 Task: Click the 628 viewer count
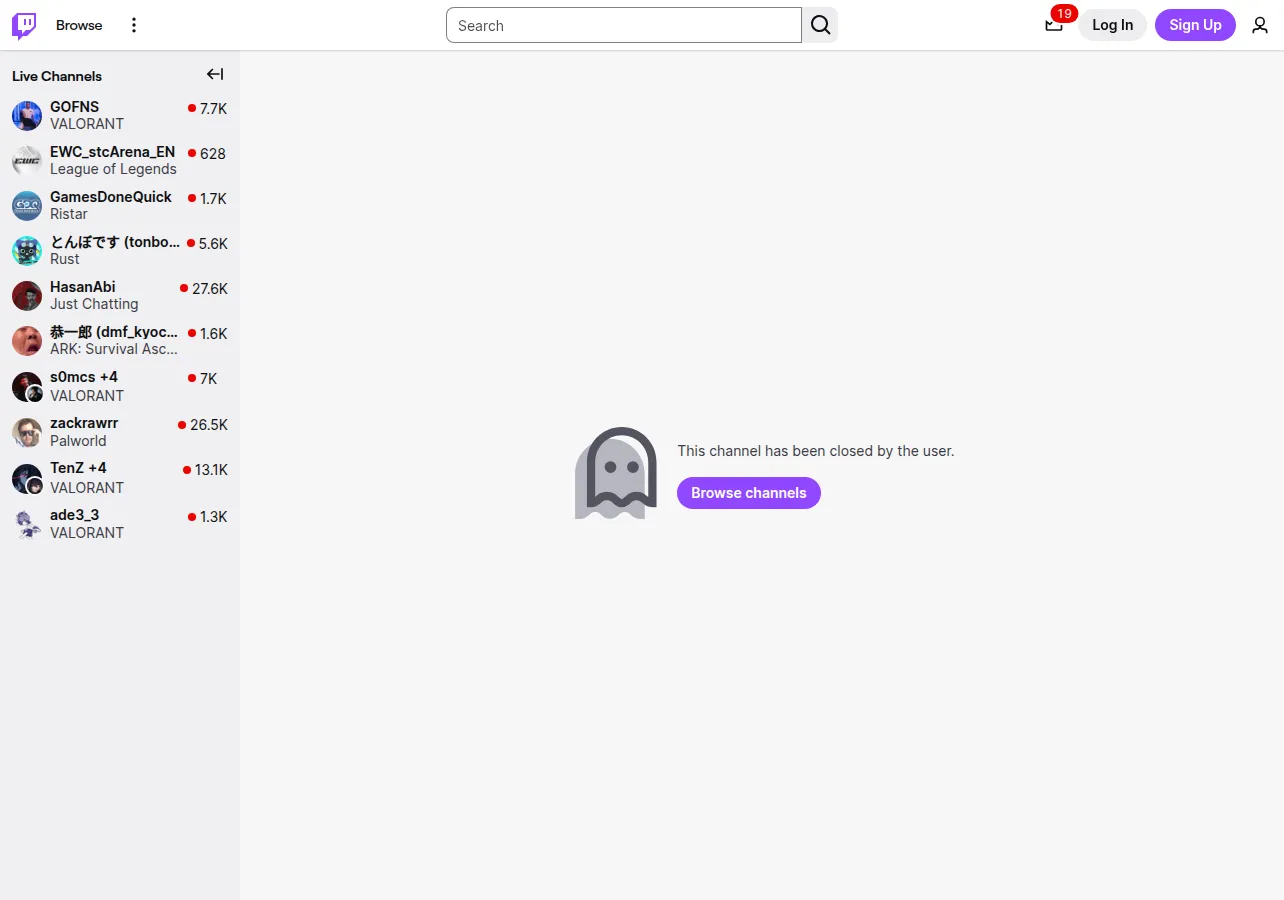click(x=213, y=154)
